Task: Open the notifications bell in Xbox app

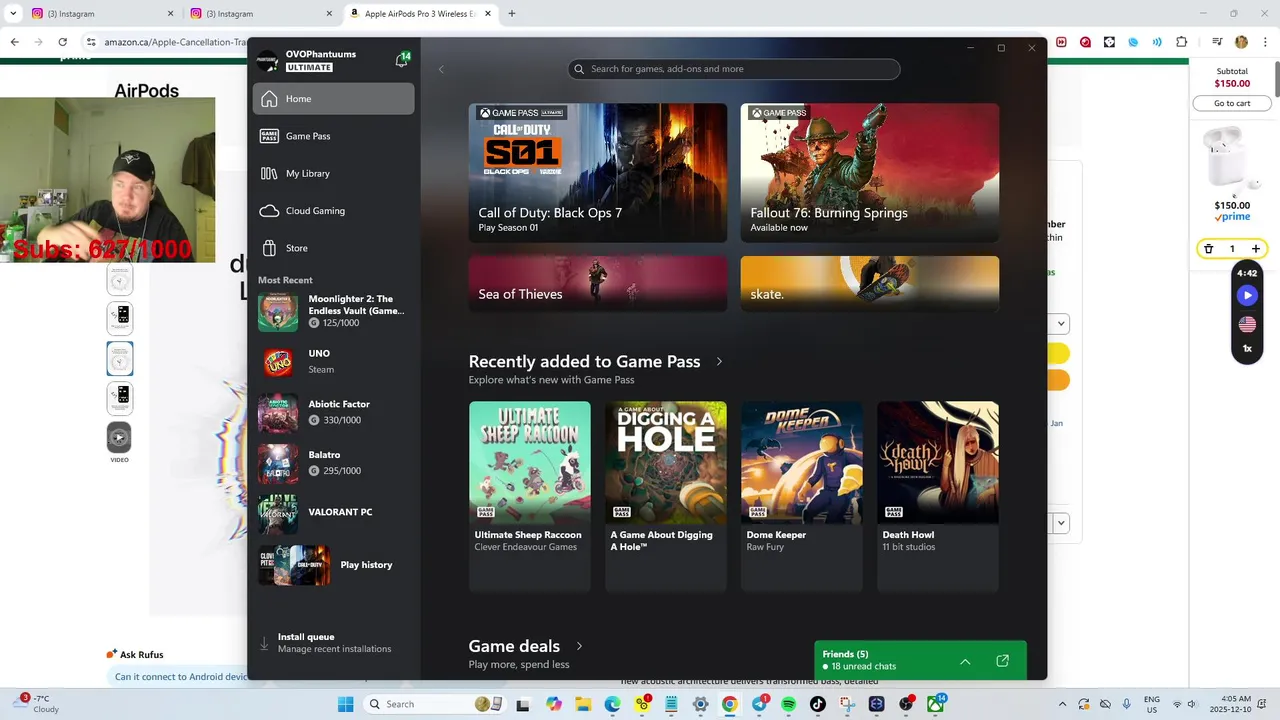Action: (401, 60)
